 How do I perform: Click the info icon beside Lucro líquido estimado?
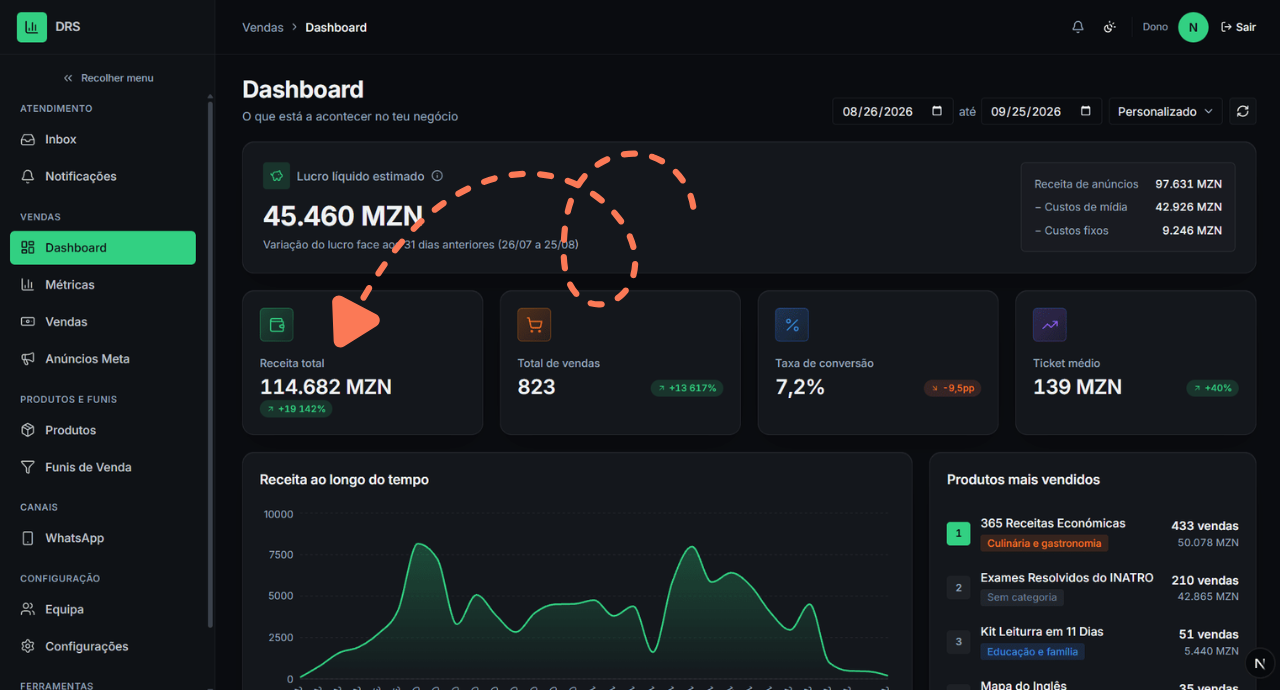(x=437, y=176)
